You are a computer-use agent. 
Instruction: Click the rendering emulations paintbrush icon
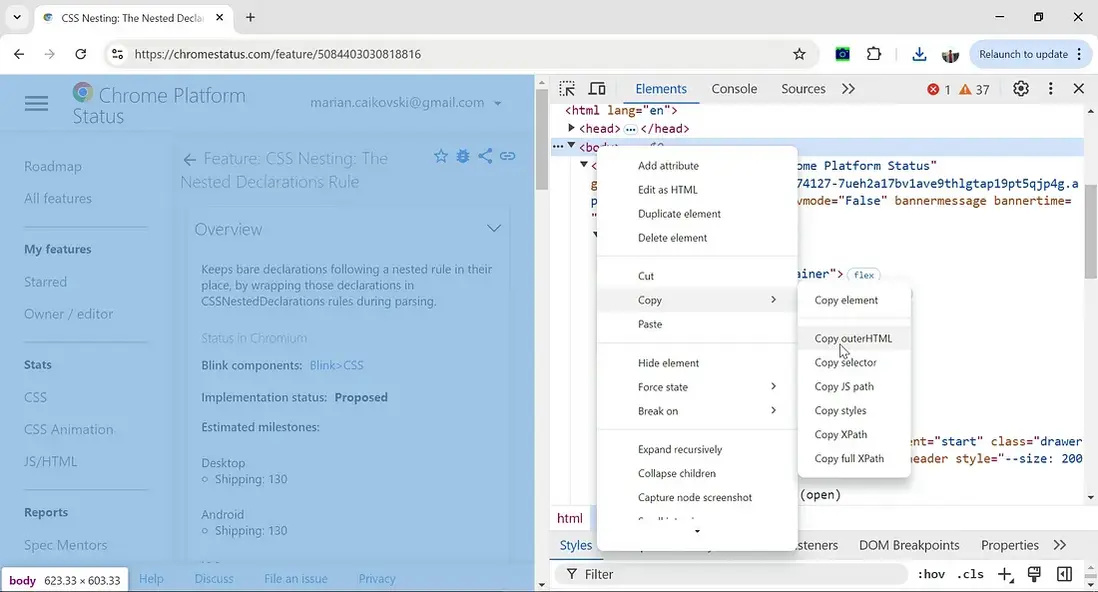[x=1034, y=574]
